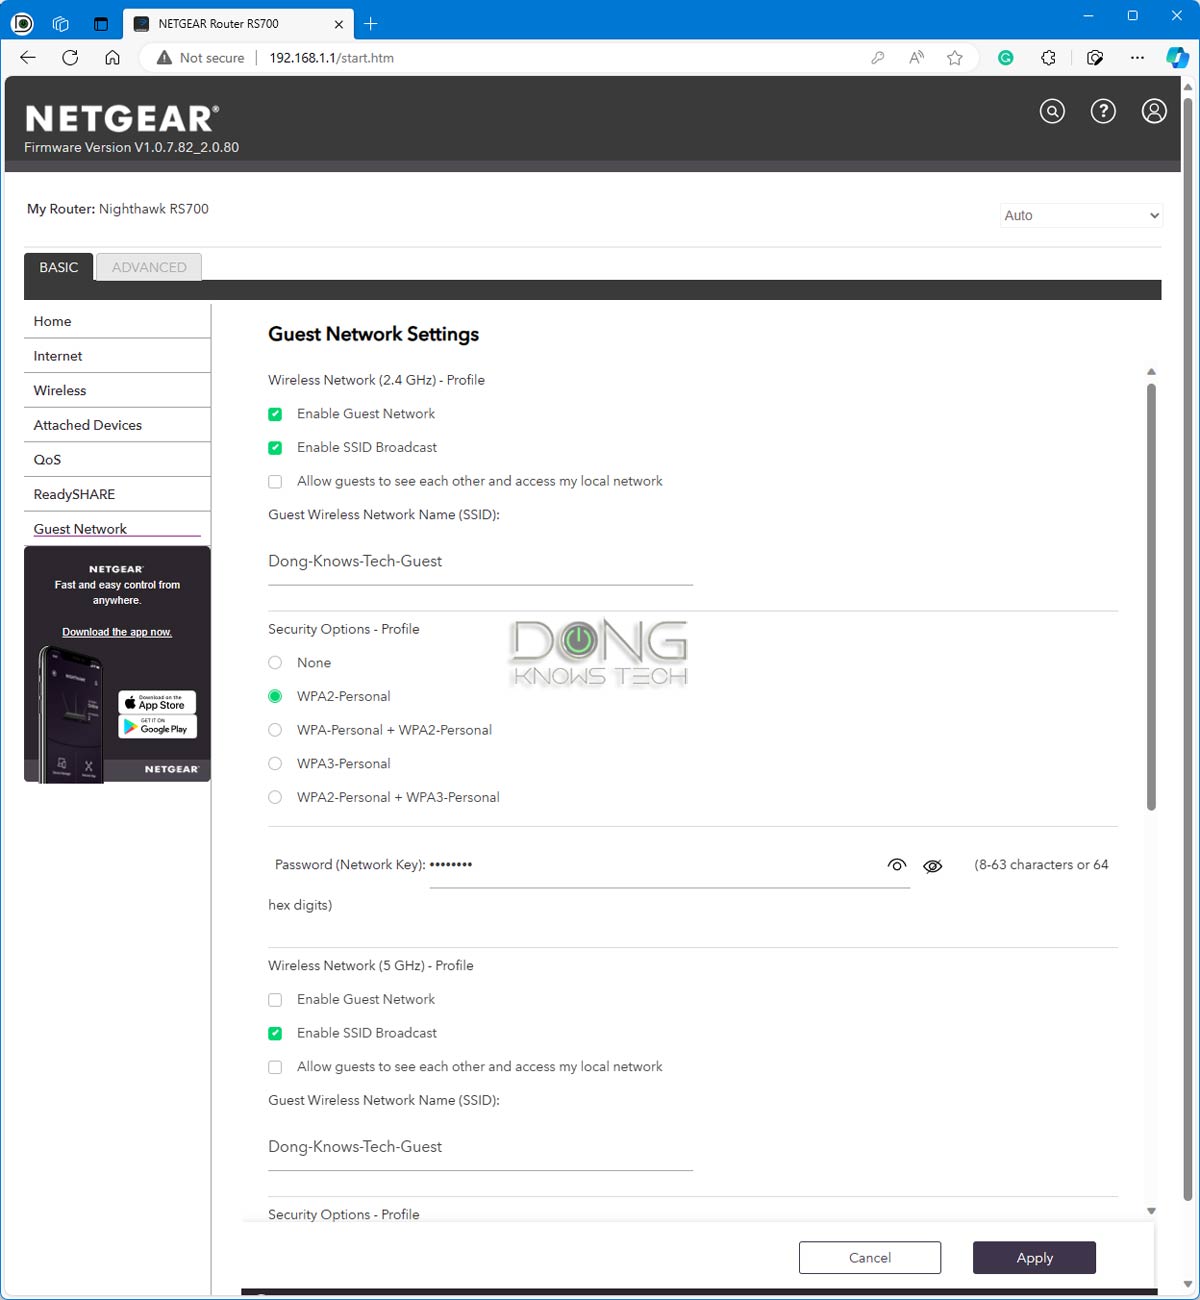Click the browser address bar URL
Screen dimensions: 1200x1300
(x=331, y=58)
